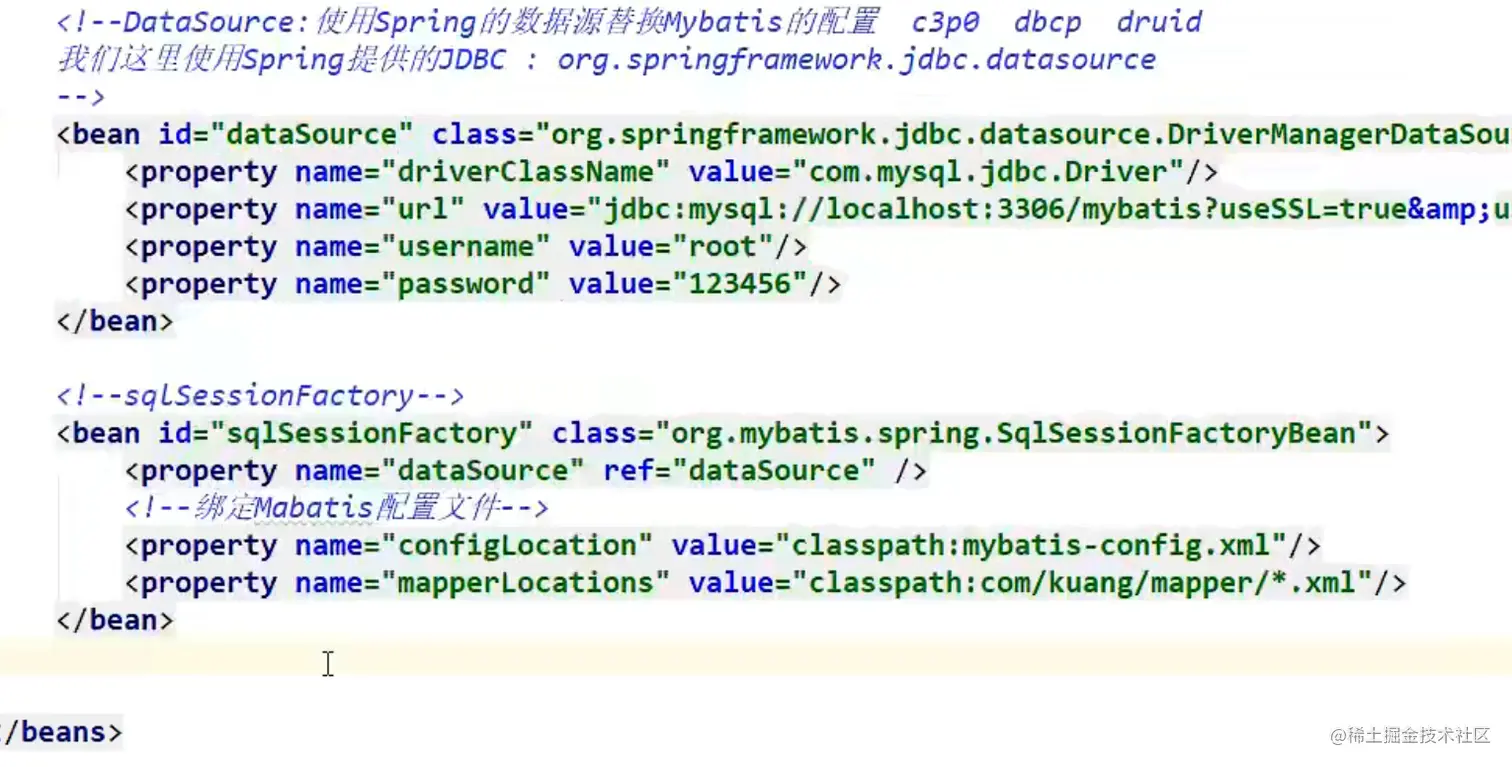Image resolution: width=1512 pixels, height=767 pixels.
Task: Click the 'DataSource' word in first comment
Action: pyautogui.click(x=209, y=22)
